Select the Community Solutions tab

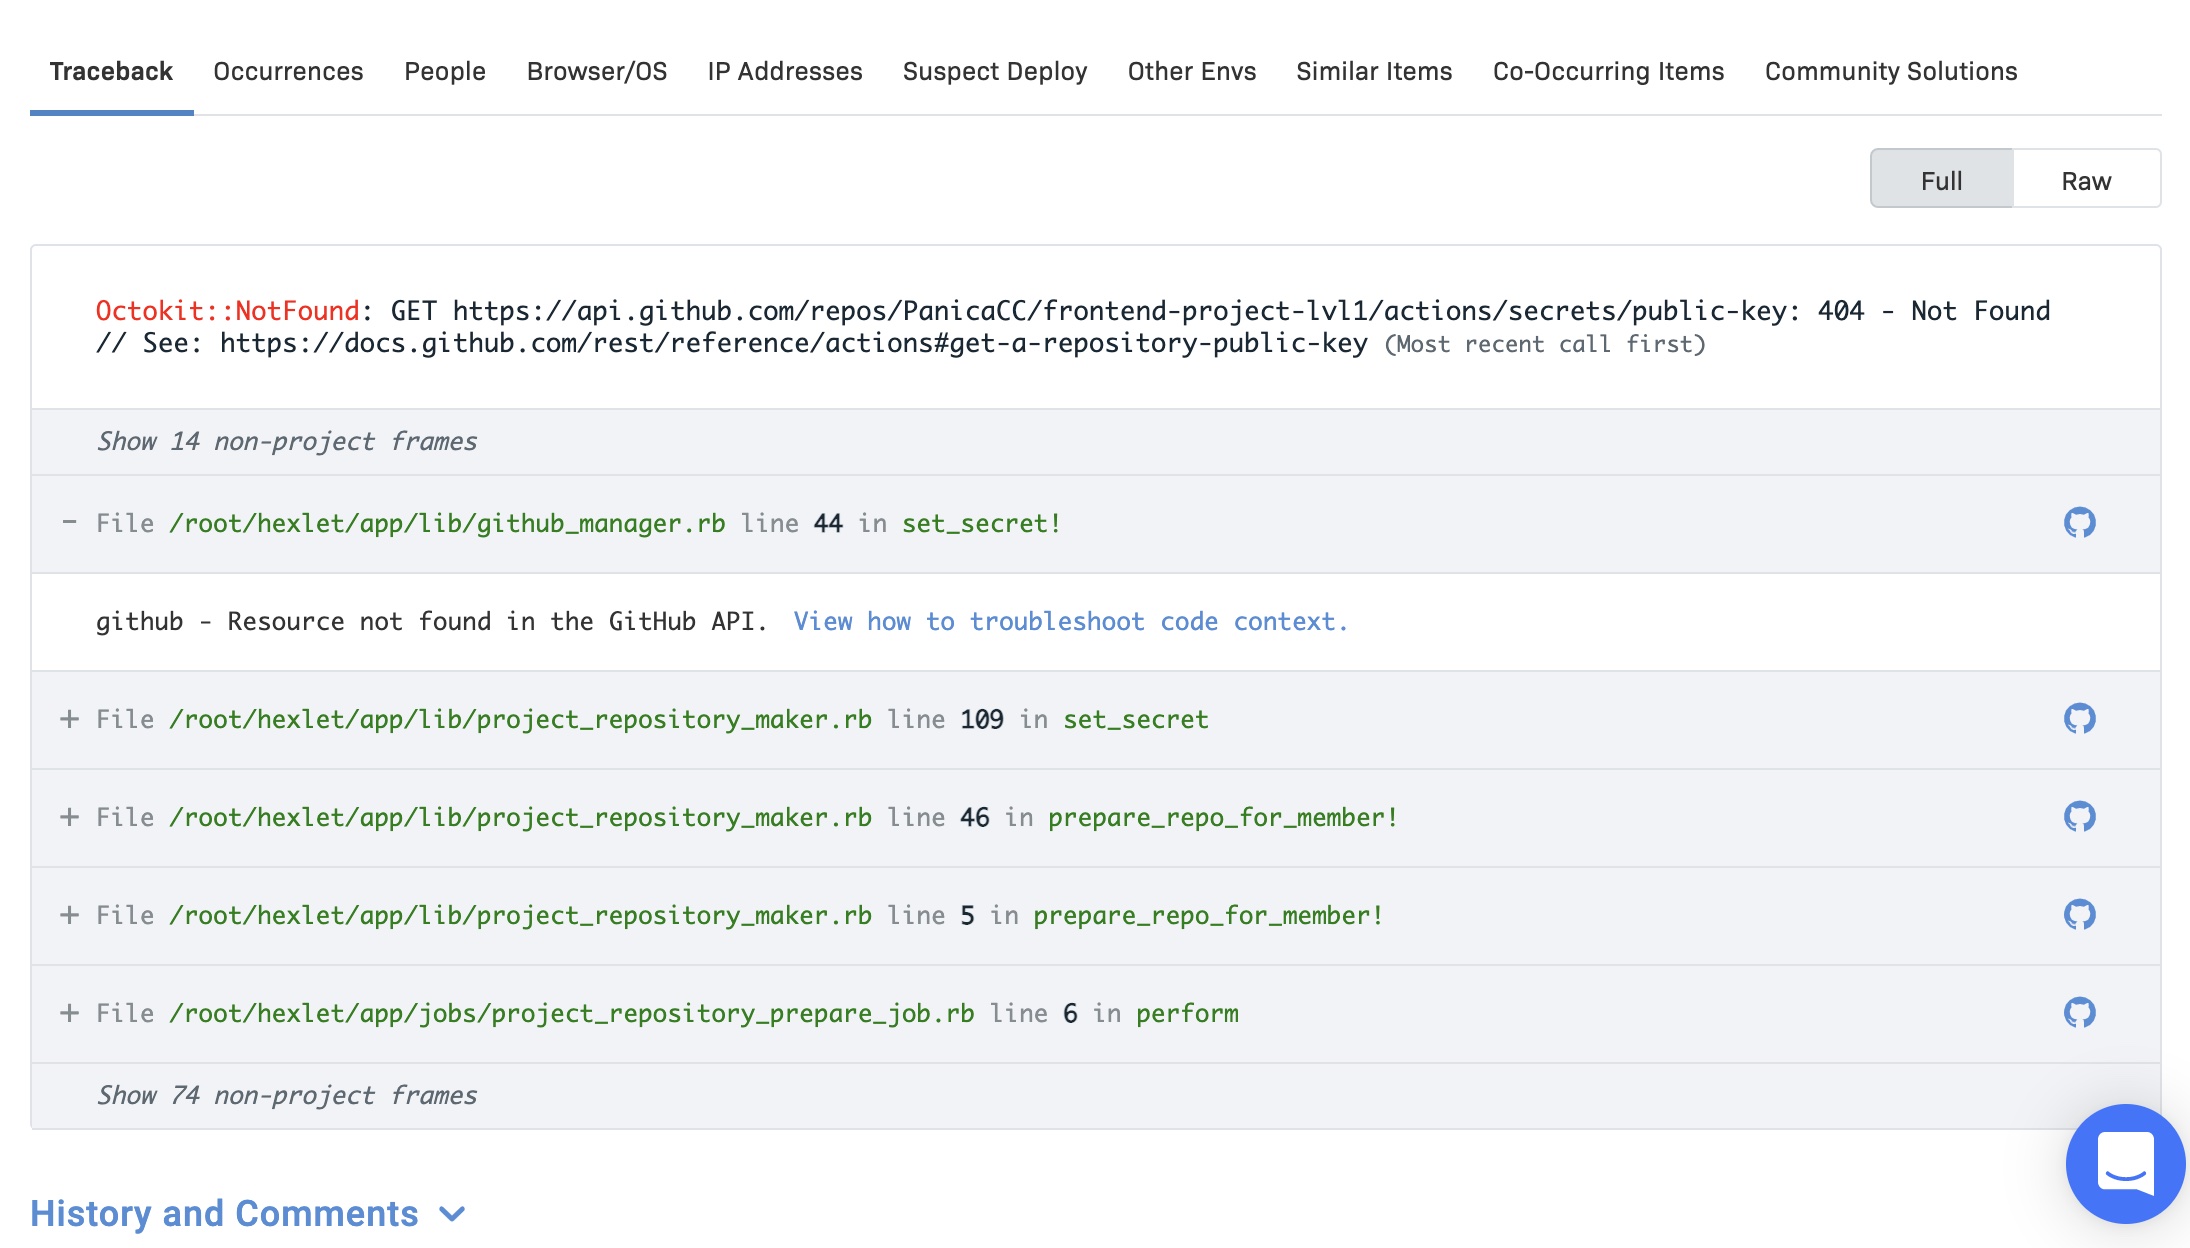pos(1891,71)
